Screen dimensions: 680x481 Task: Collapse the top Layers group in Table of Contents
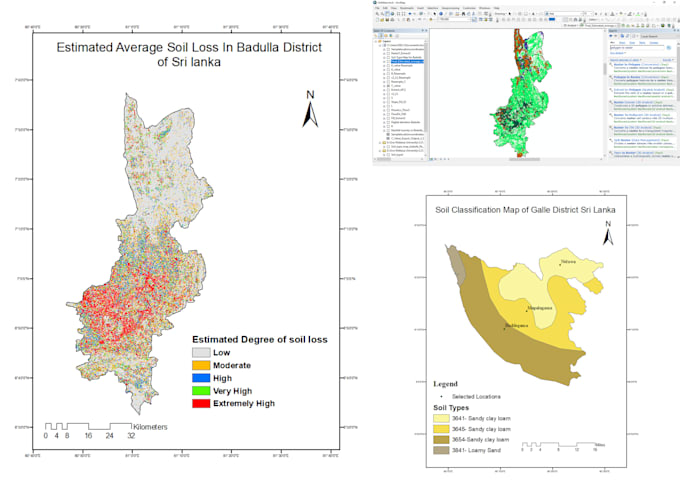tap(376, 41)
